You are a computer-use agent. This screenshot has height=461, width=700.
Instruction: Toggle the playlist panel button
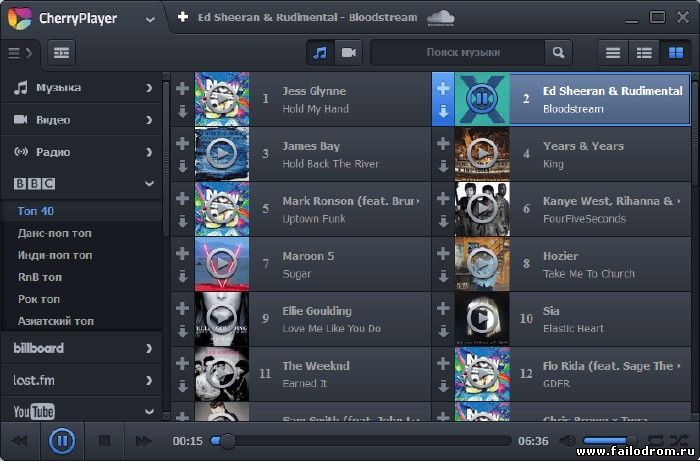(x=62, y=53)
